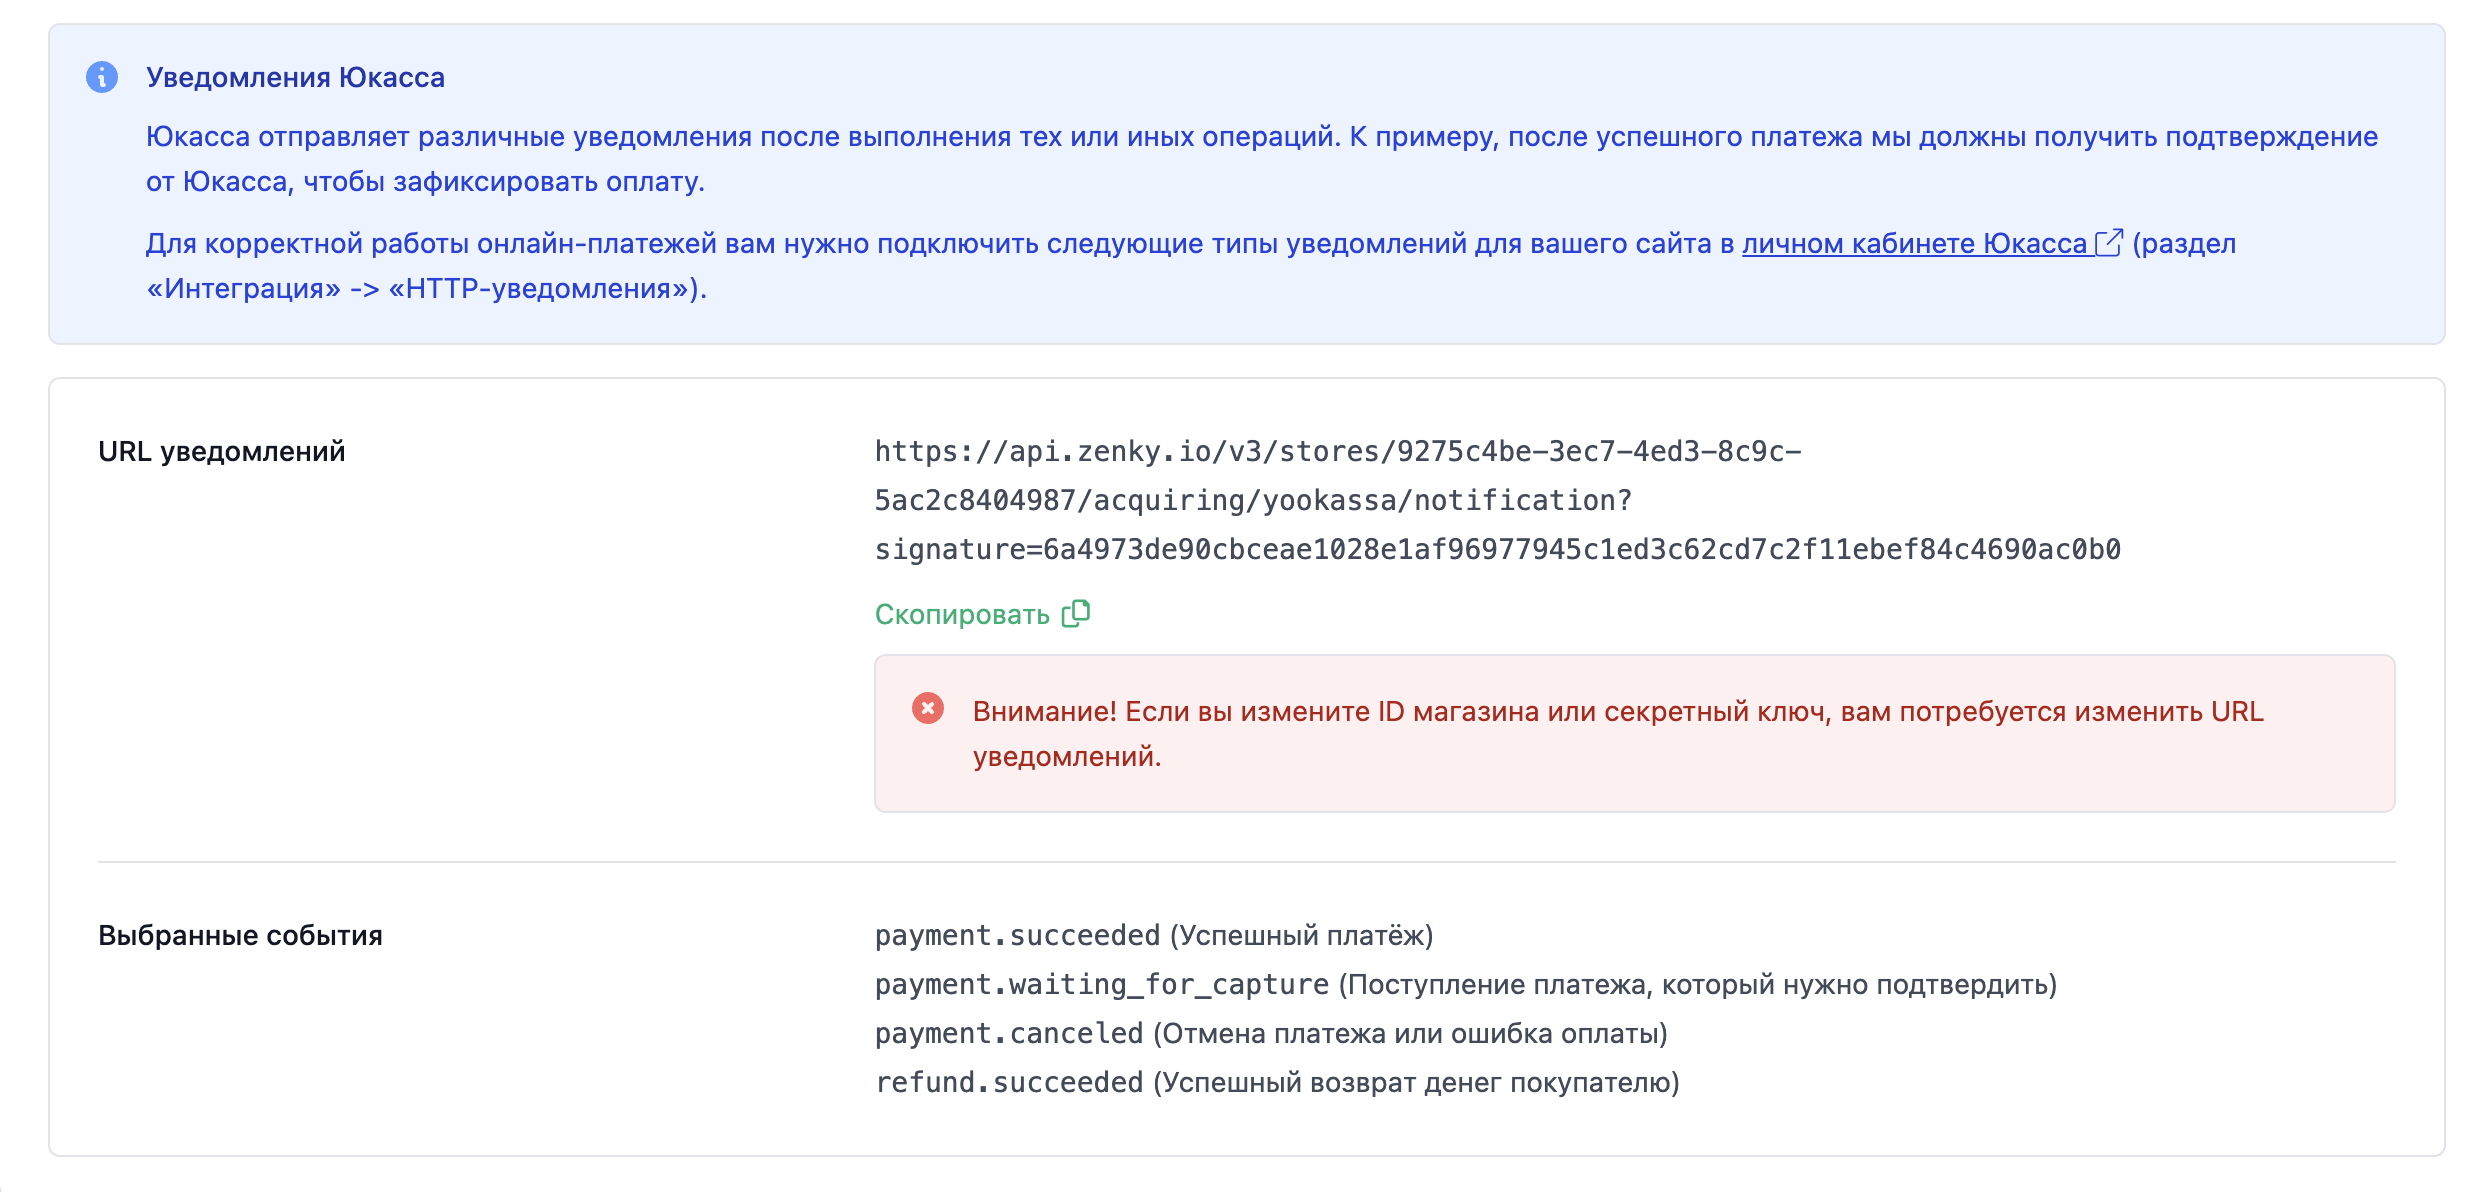The image size is (2490, 1192).
Task: Click the red error cross icon
Action: [x=928, y=709]
